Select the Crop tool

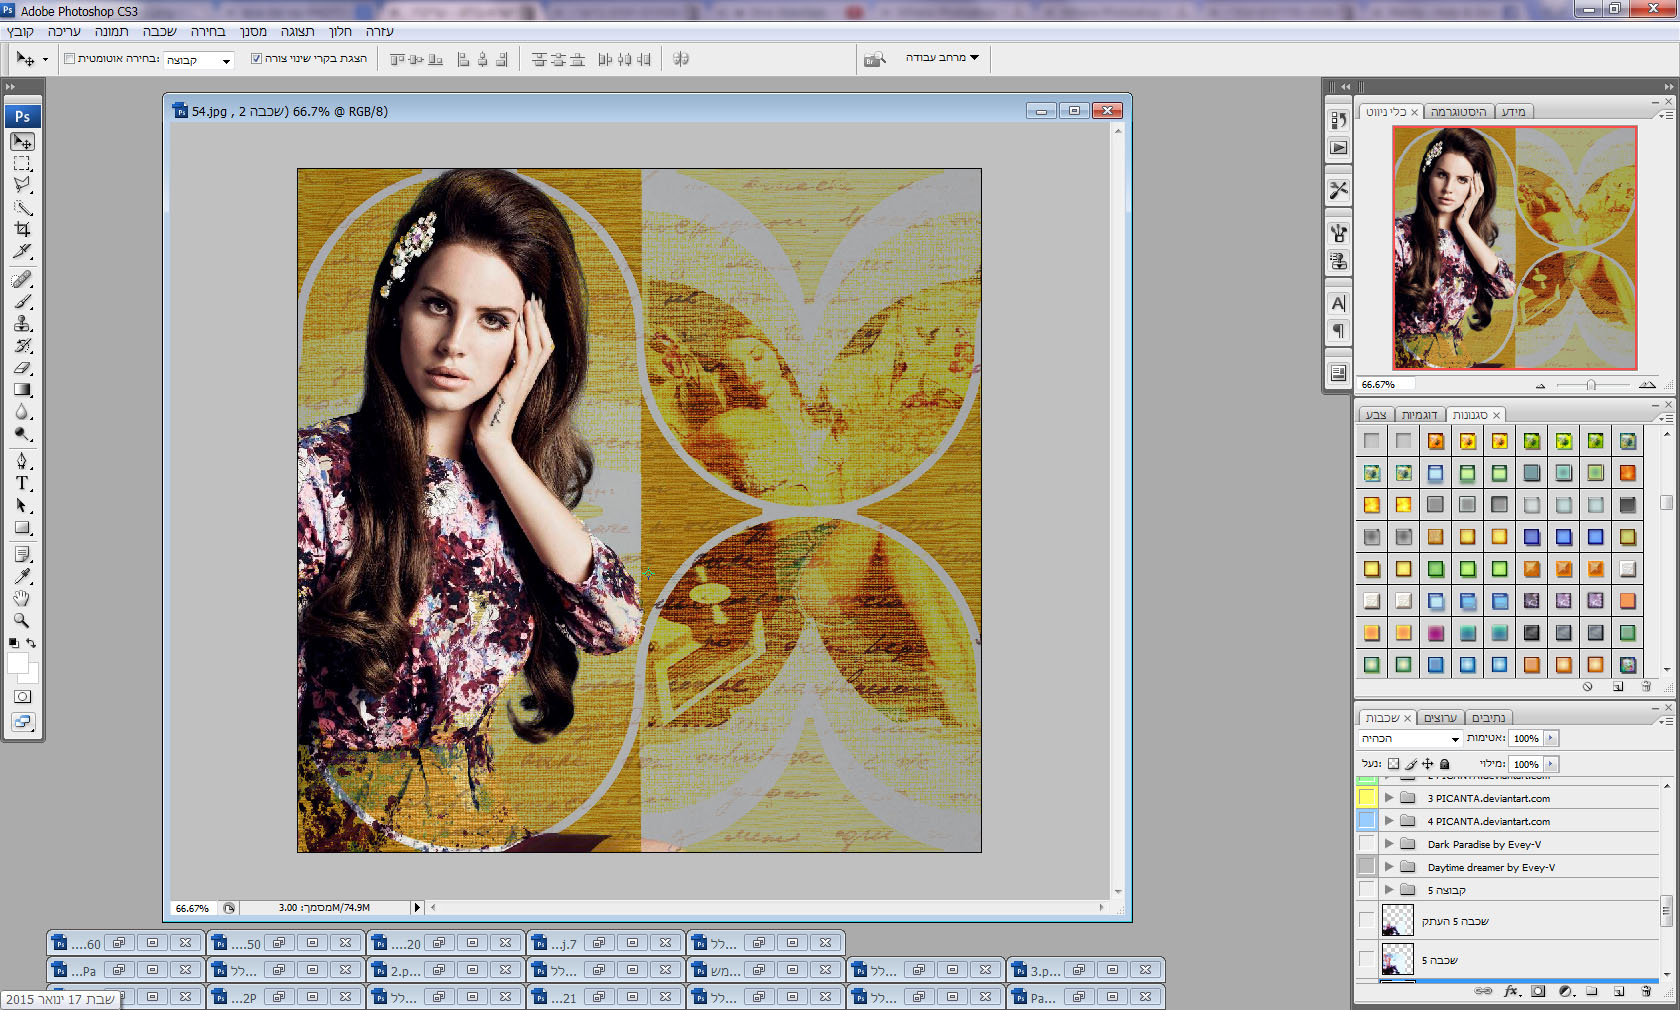(x=22, y=229)
